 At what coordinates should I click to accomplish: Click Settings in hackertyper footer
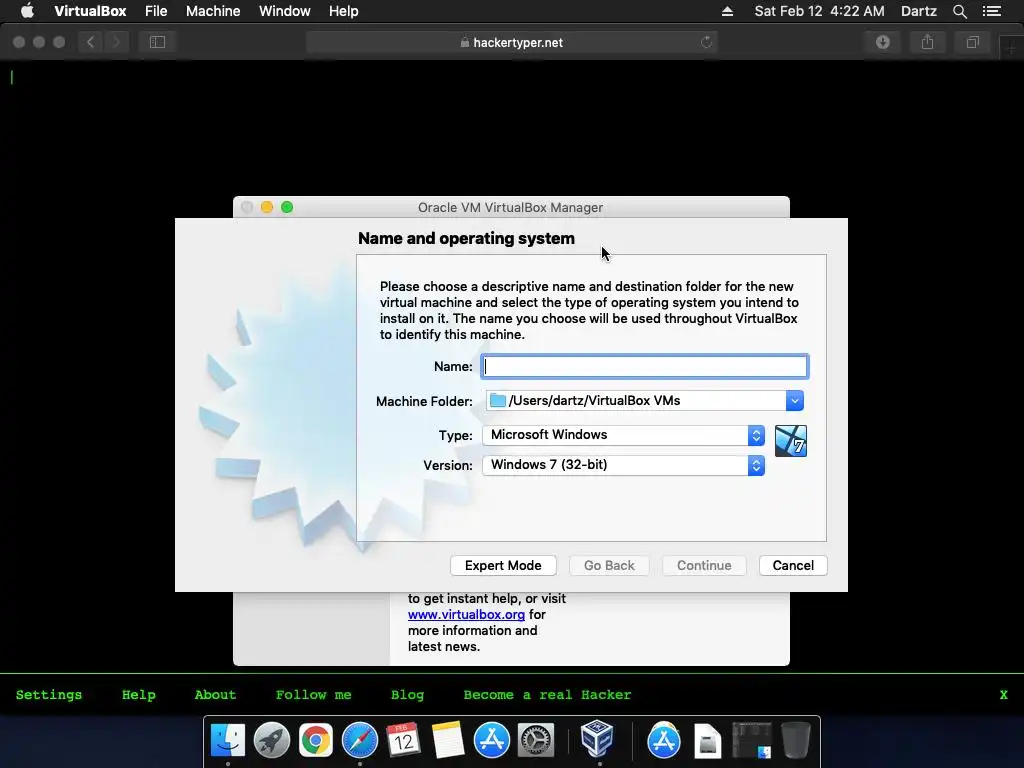tap(49, 695)
